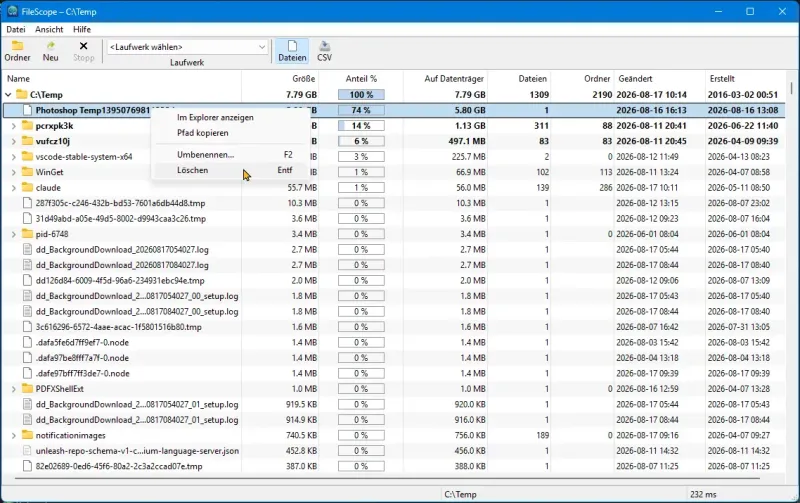
Task: Expand the WinGet folder
Action: point(14,172)
